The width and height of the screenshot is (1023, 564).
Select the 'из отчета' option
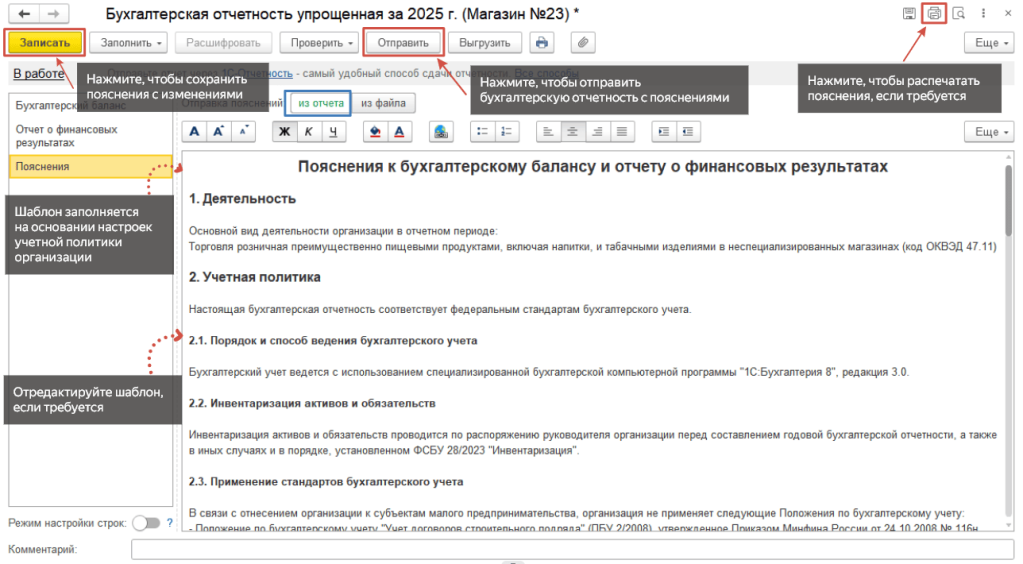[320, 103]
